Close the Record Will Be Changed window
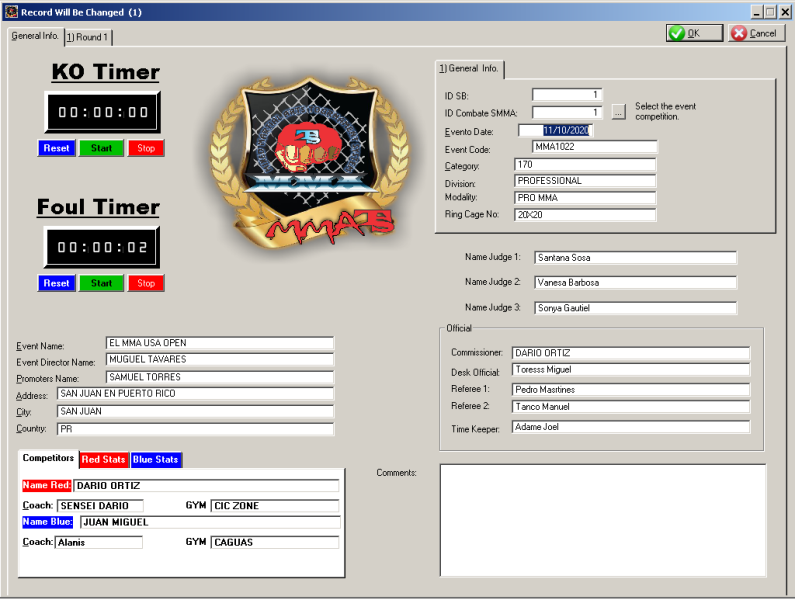The height and width of the screenshot is (600, 795). point(785,12)
